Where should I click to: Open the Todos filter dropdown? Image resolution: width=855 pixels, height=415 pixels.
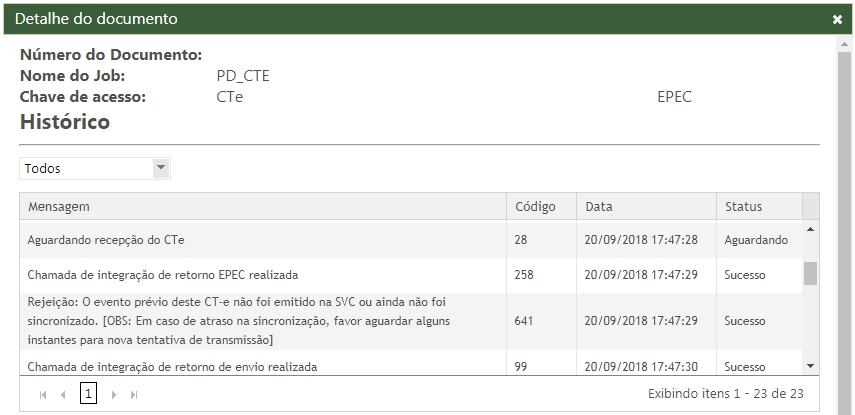(x=161, y=168)
